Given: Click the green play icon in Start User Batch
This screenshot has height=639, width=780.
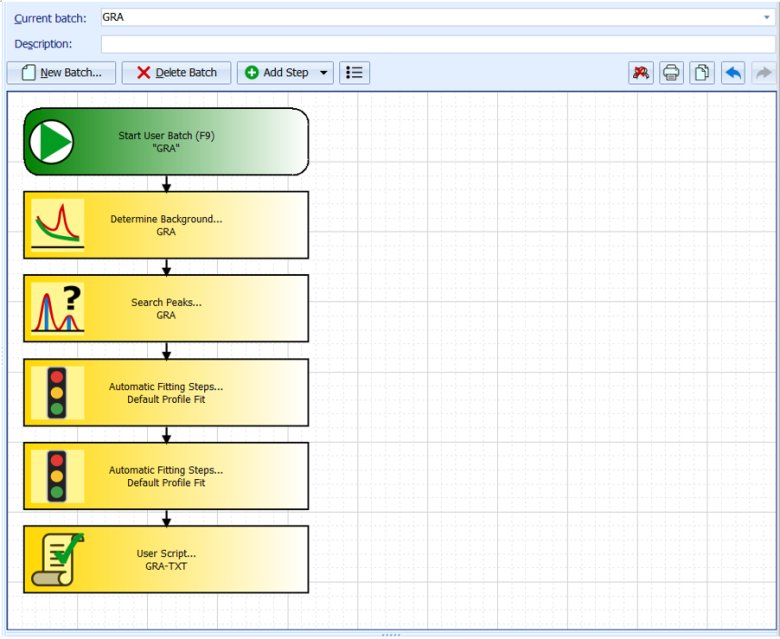Looking at the screenshot, I should tap(51, 142).
